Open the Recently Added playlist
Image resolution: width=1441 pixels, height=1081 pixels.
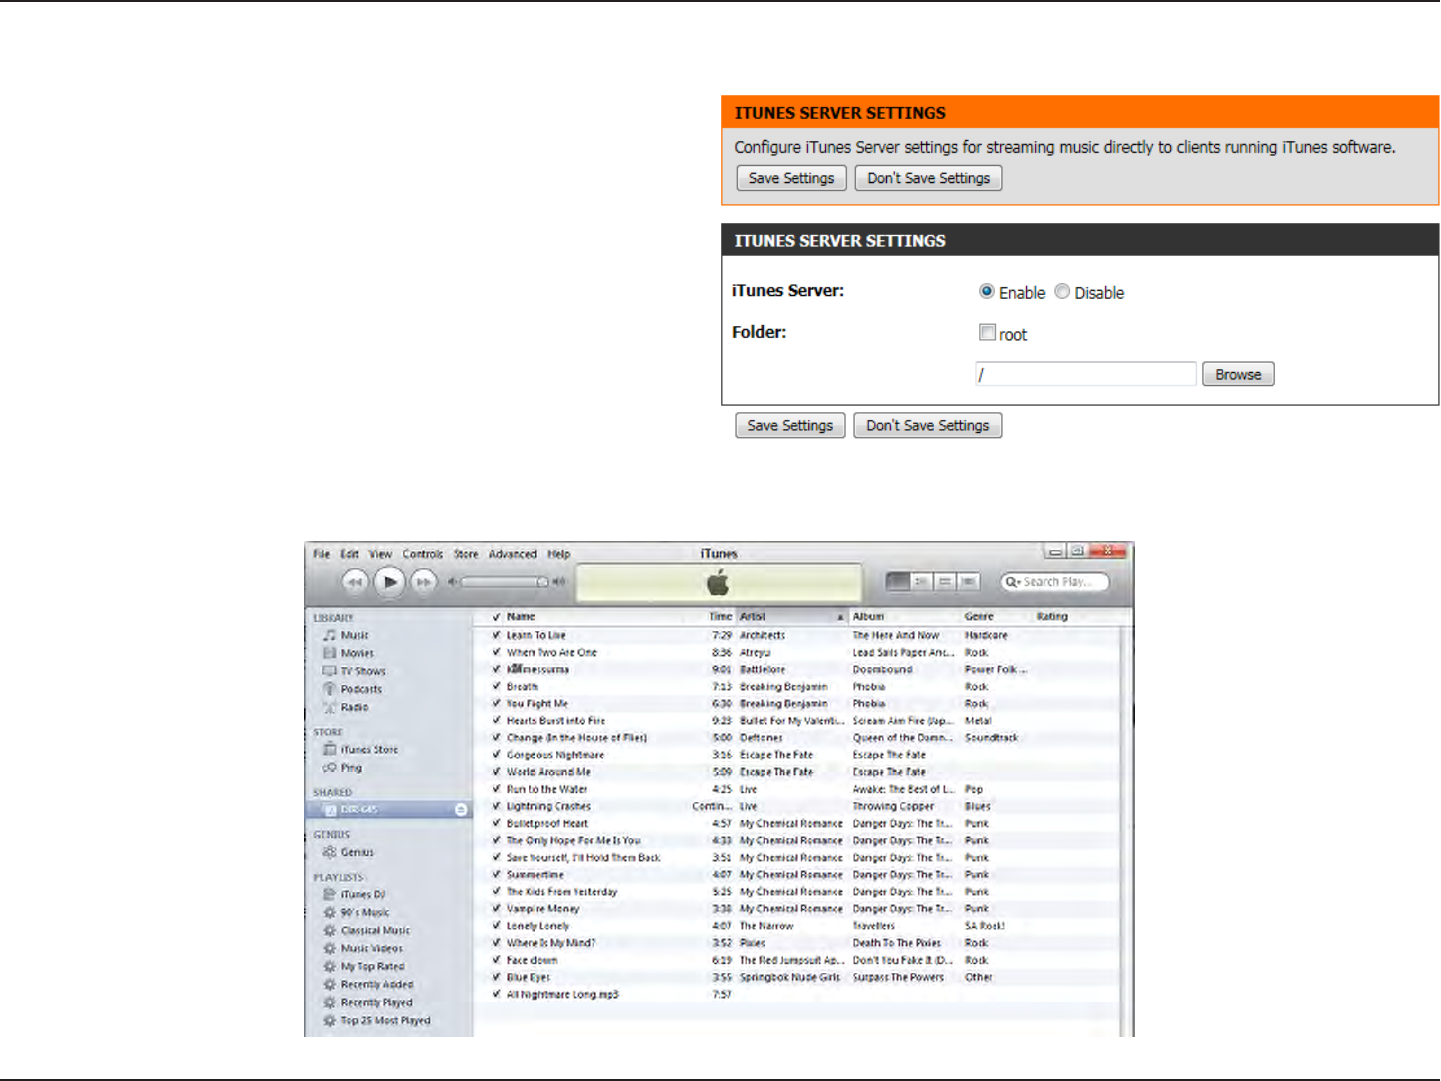point(368,985)
